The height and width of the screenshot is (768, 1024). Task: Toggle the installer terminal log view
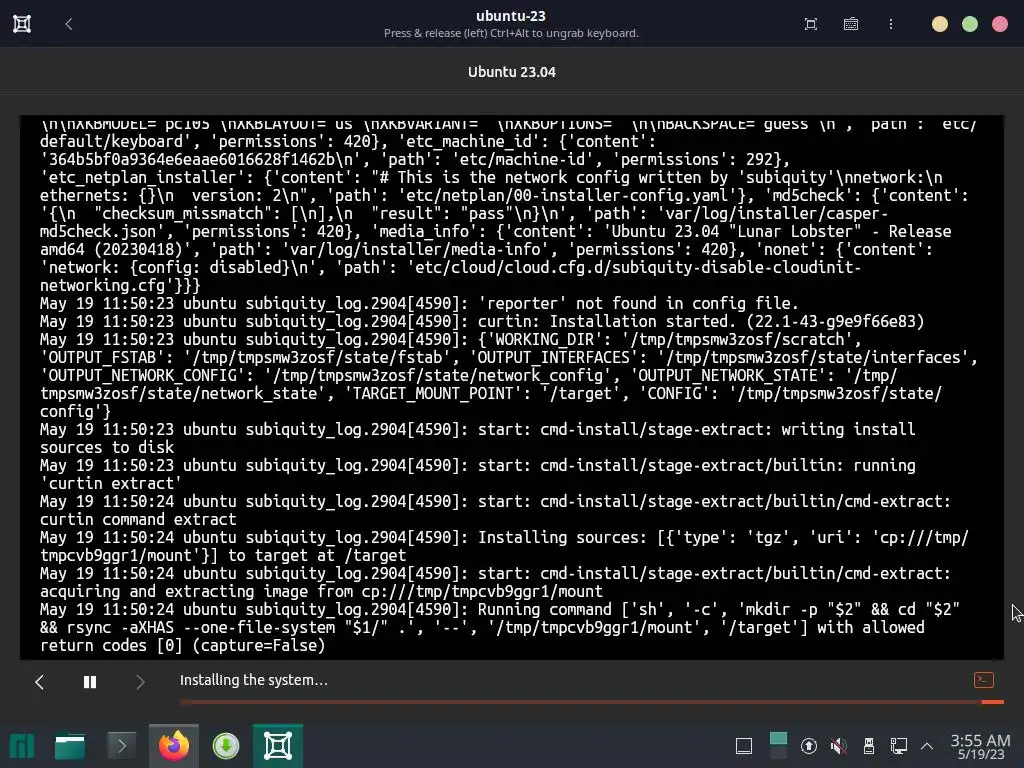[984, 680]
